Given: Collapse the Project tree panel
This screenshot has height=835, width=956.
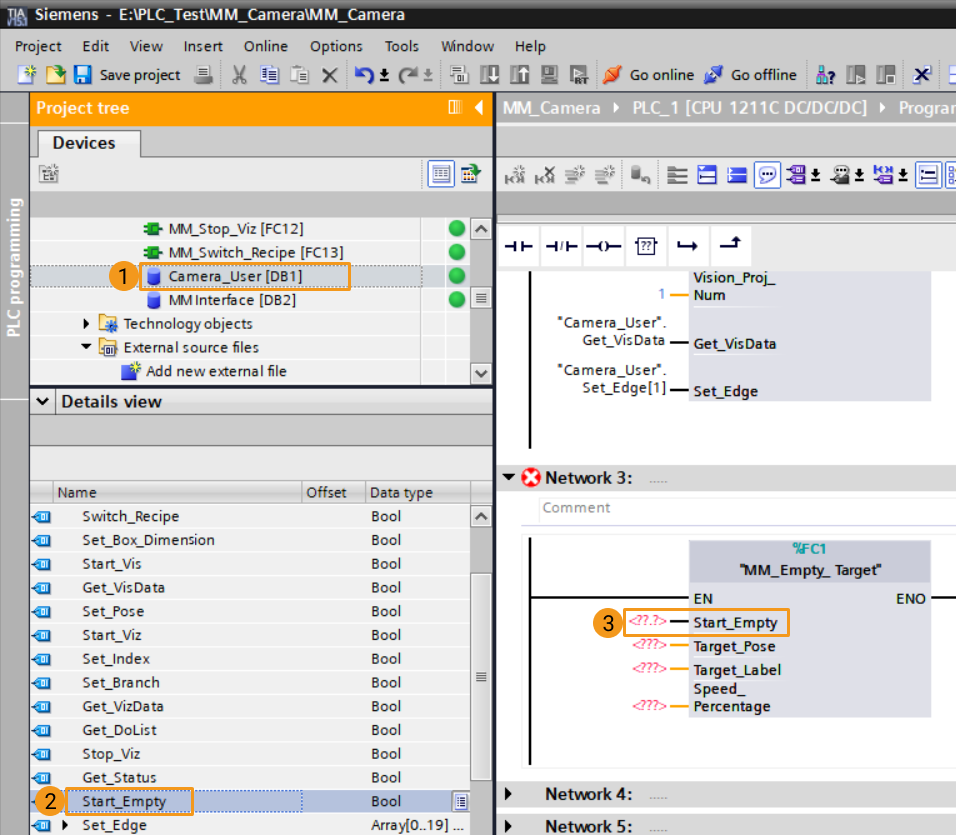Looking at the screenshot, I should 479,108.
